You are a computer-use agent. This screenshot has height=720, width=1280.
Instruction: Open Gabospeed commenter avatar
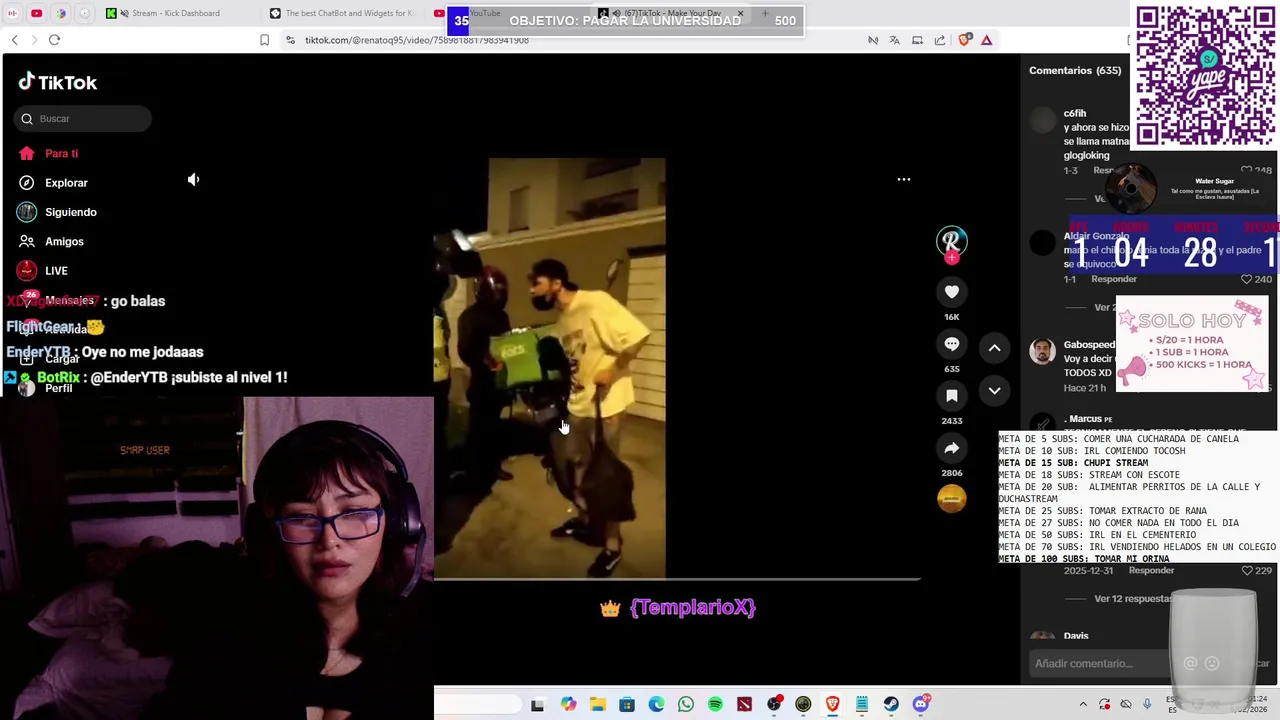point(1043,351)
